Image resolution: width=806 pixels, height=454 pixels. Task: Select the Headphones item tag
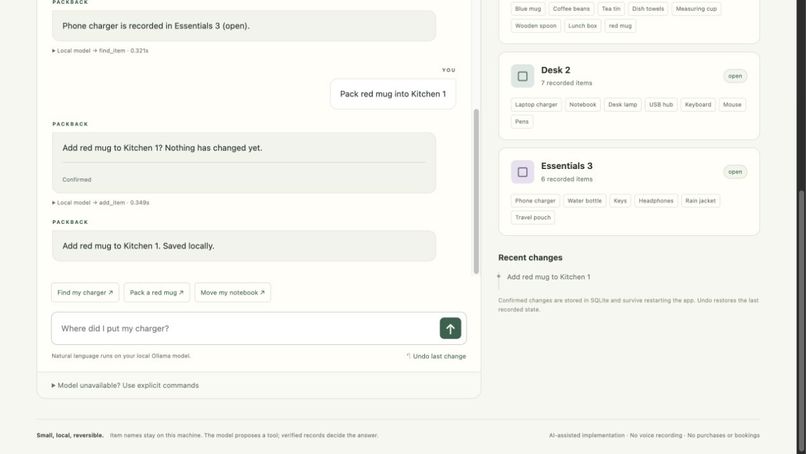(x=656, y=201)
